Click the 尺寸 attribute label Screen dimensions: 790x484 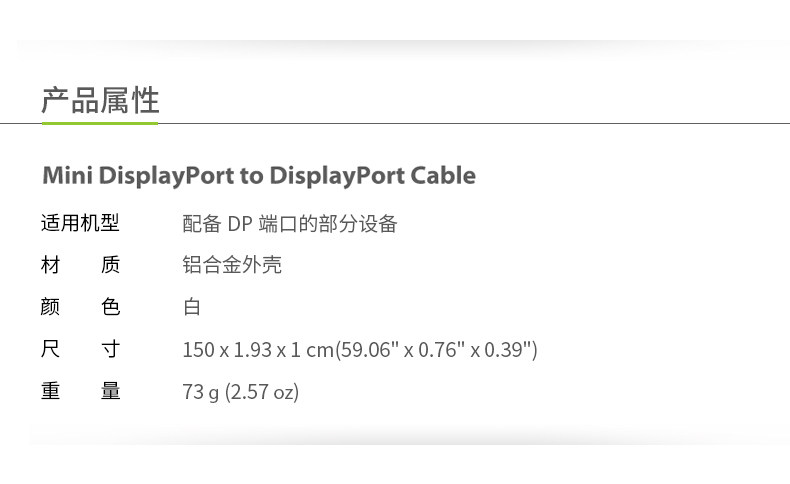80,349
